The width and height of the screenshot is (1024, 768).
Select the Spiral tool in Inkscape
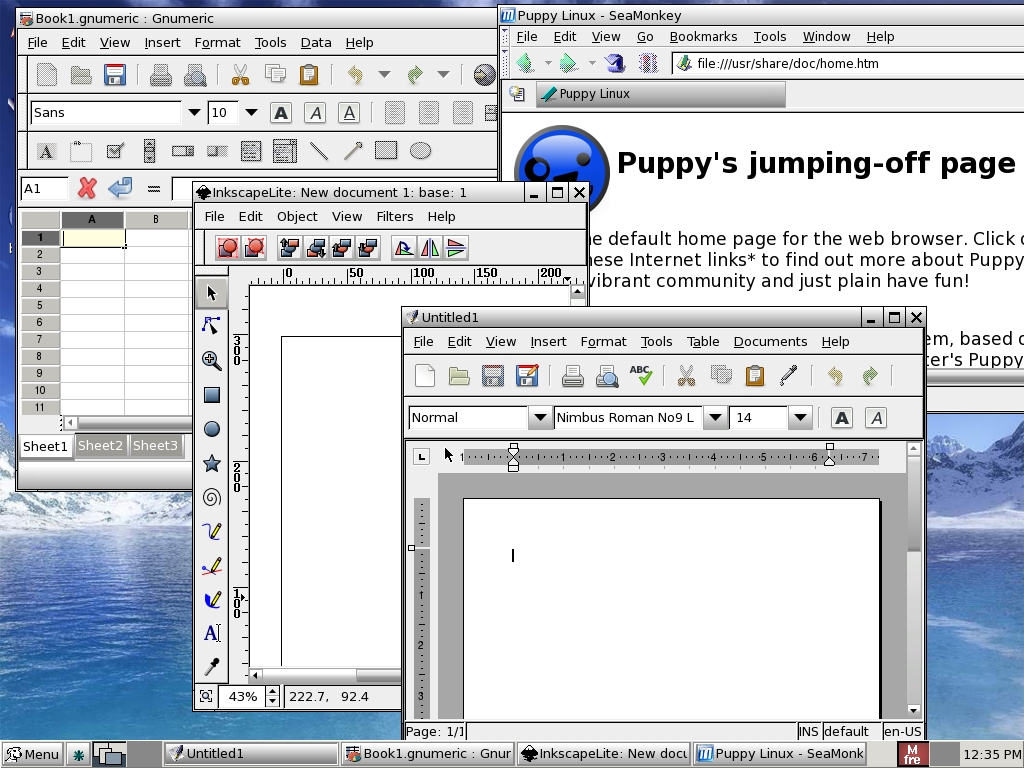(x=211, y=497)
